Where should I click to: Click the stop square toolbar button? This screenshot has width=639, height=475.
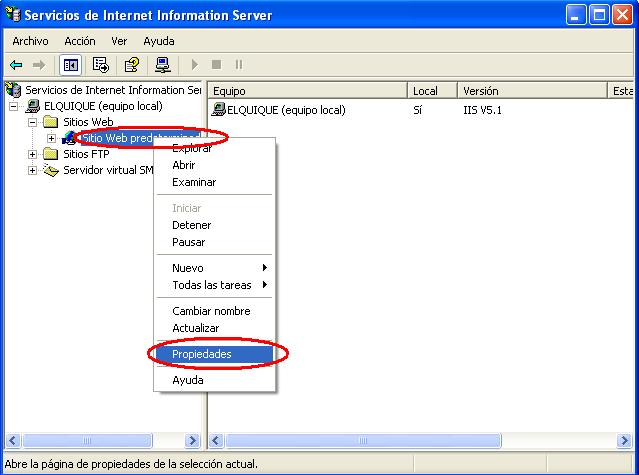[x=216, y=64]
